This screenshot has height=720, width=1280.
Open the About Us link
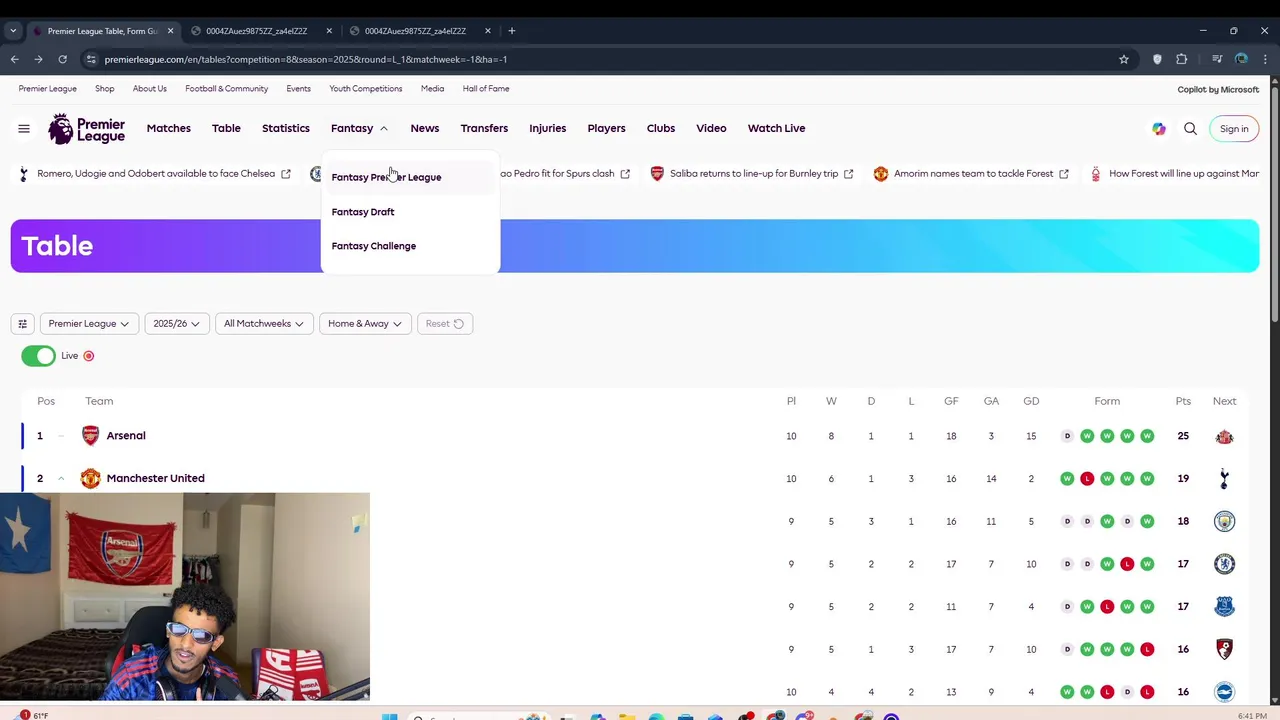(150, 89)
